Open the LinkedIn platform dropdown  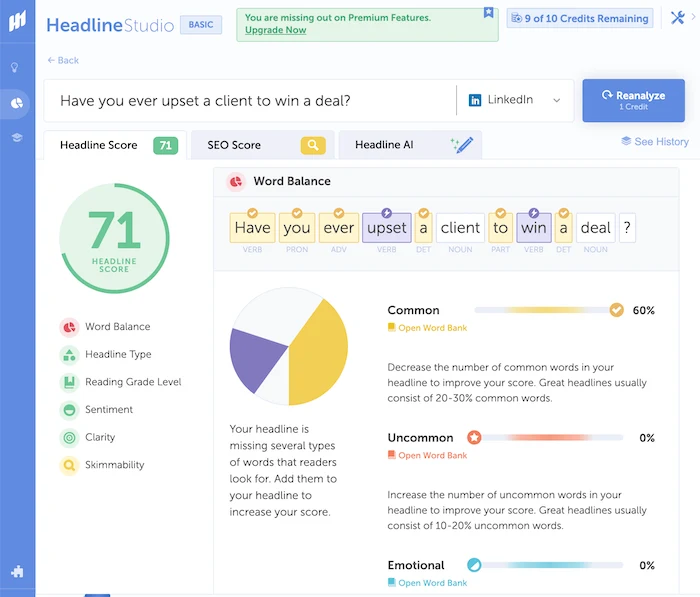tap(514, 100)
